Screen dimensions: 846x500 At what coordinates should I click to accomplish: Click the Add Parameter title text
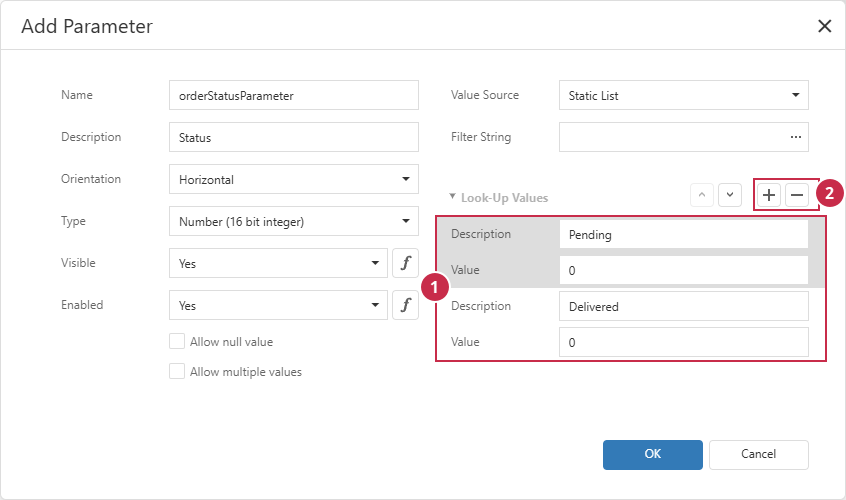(87, 26)
